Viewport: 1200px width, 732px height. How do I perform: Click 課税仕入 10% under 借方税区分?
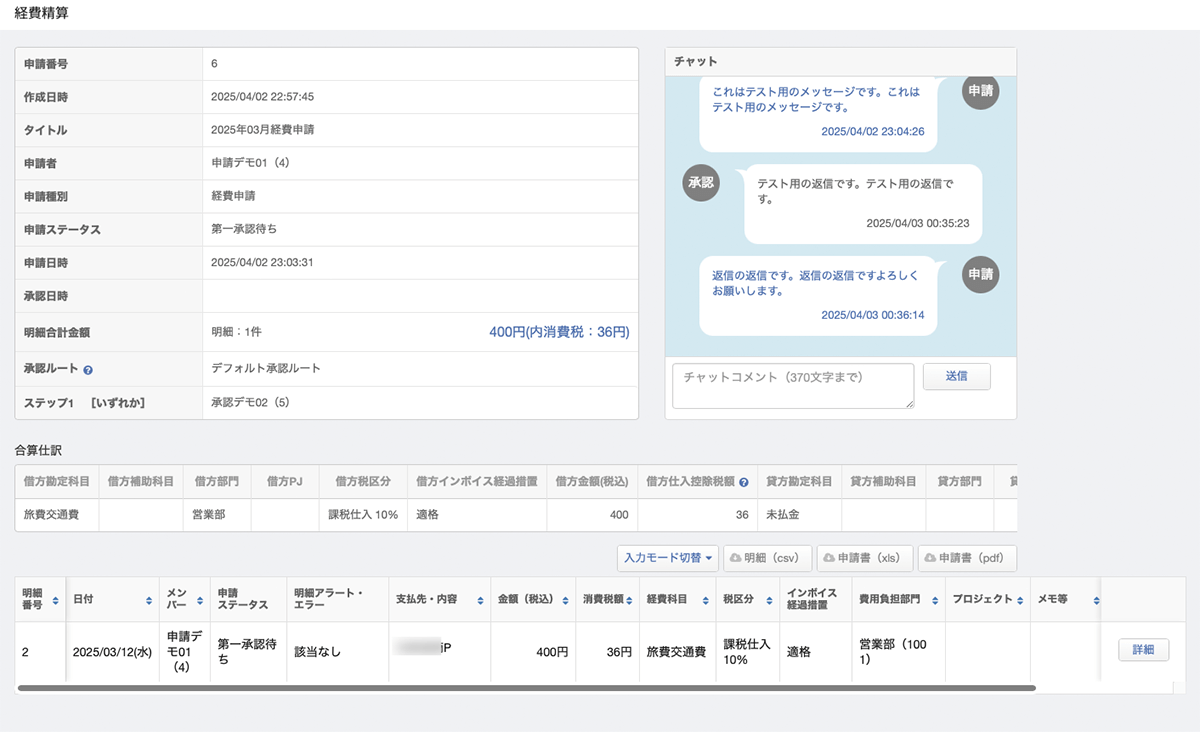point(364,515)
